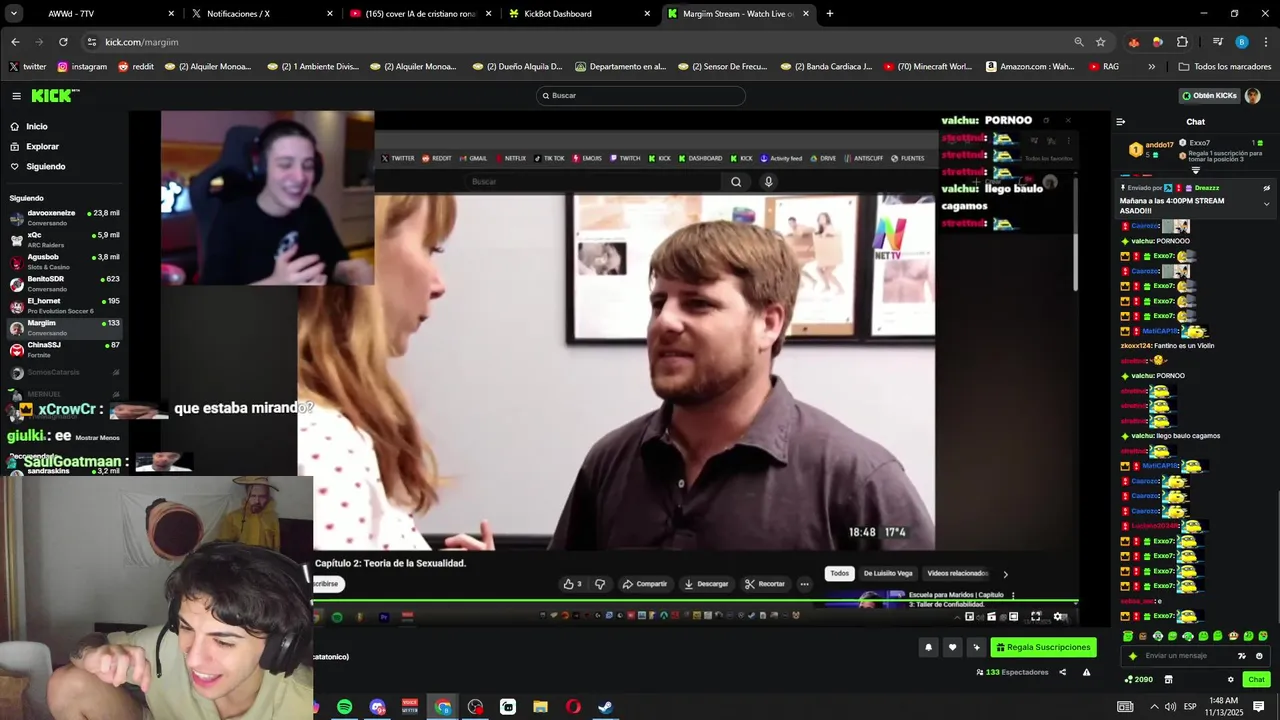Click Regala Suscripciones button
The image size is (1280, 720).
(1043, 647)
